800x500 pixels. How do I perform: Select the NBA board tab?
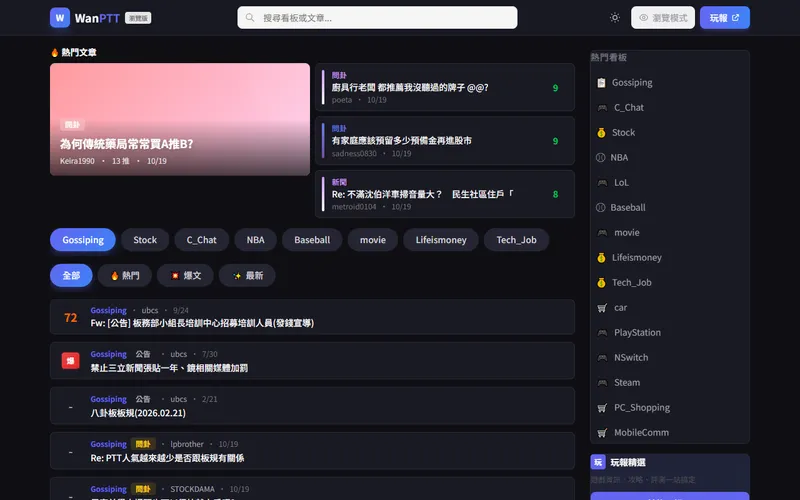(256, 240)
